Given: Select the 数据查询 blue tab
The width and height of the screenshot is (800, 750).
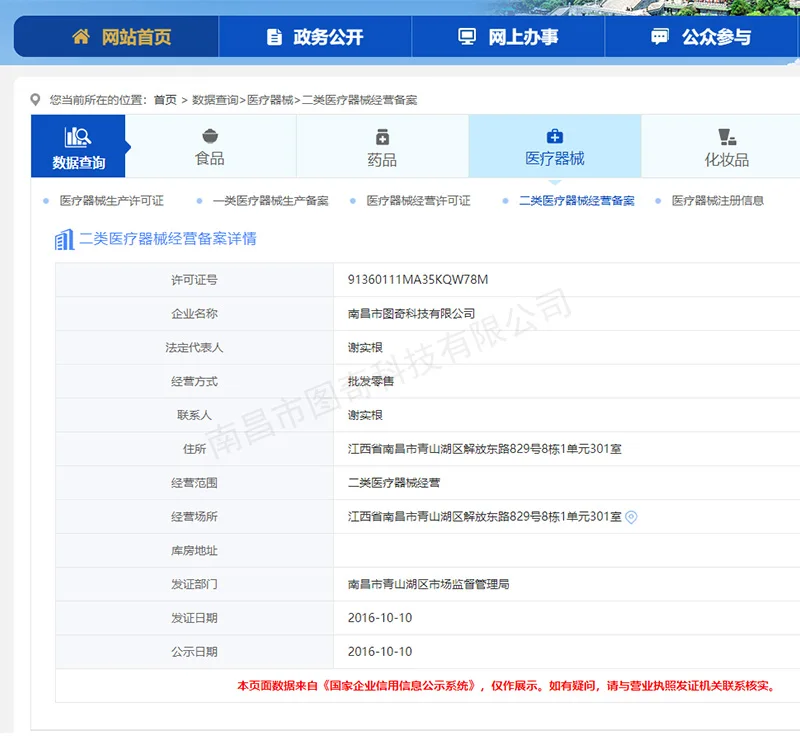Looking at the screenshot, I should tap(78, 146).
